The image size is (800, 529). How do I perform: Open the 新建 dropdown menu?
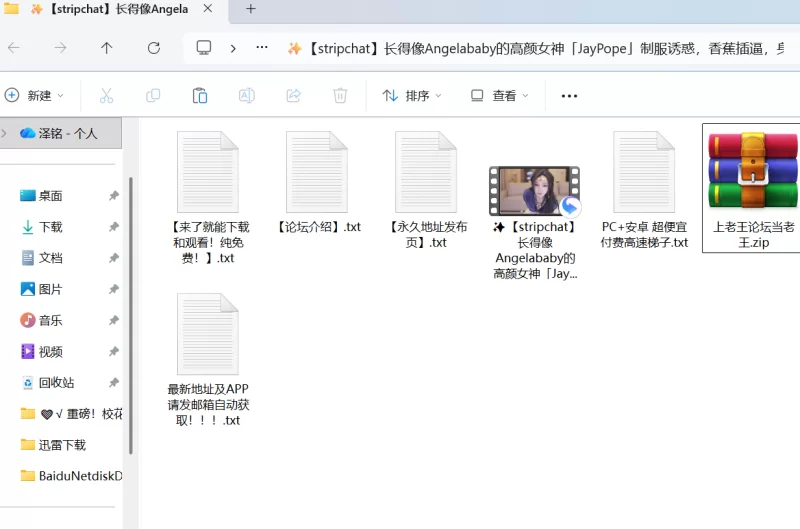(x=35, y=96)
